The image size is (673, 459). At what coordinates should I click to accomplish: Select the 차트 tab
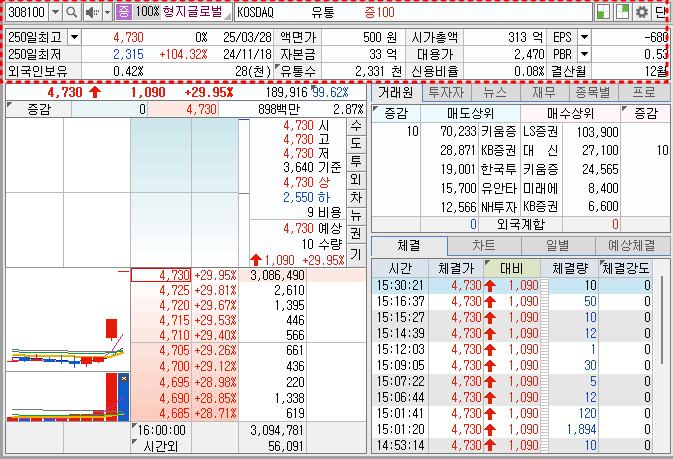click(484, 246)
